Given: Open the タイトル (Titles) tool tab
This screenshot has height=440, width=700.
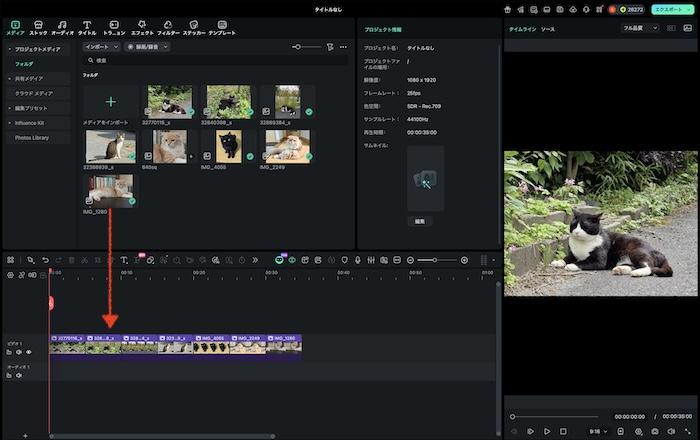Looking at the screenshot, I should tap(87, 26).
